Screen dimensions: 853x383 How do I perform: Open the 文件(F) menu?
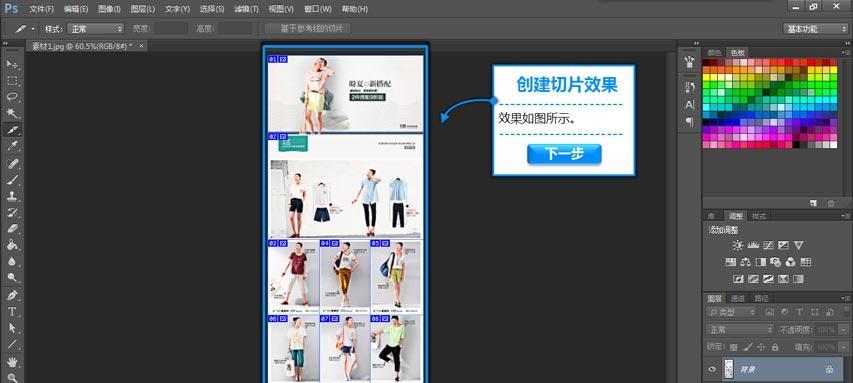[41, 9]
